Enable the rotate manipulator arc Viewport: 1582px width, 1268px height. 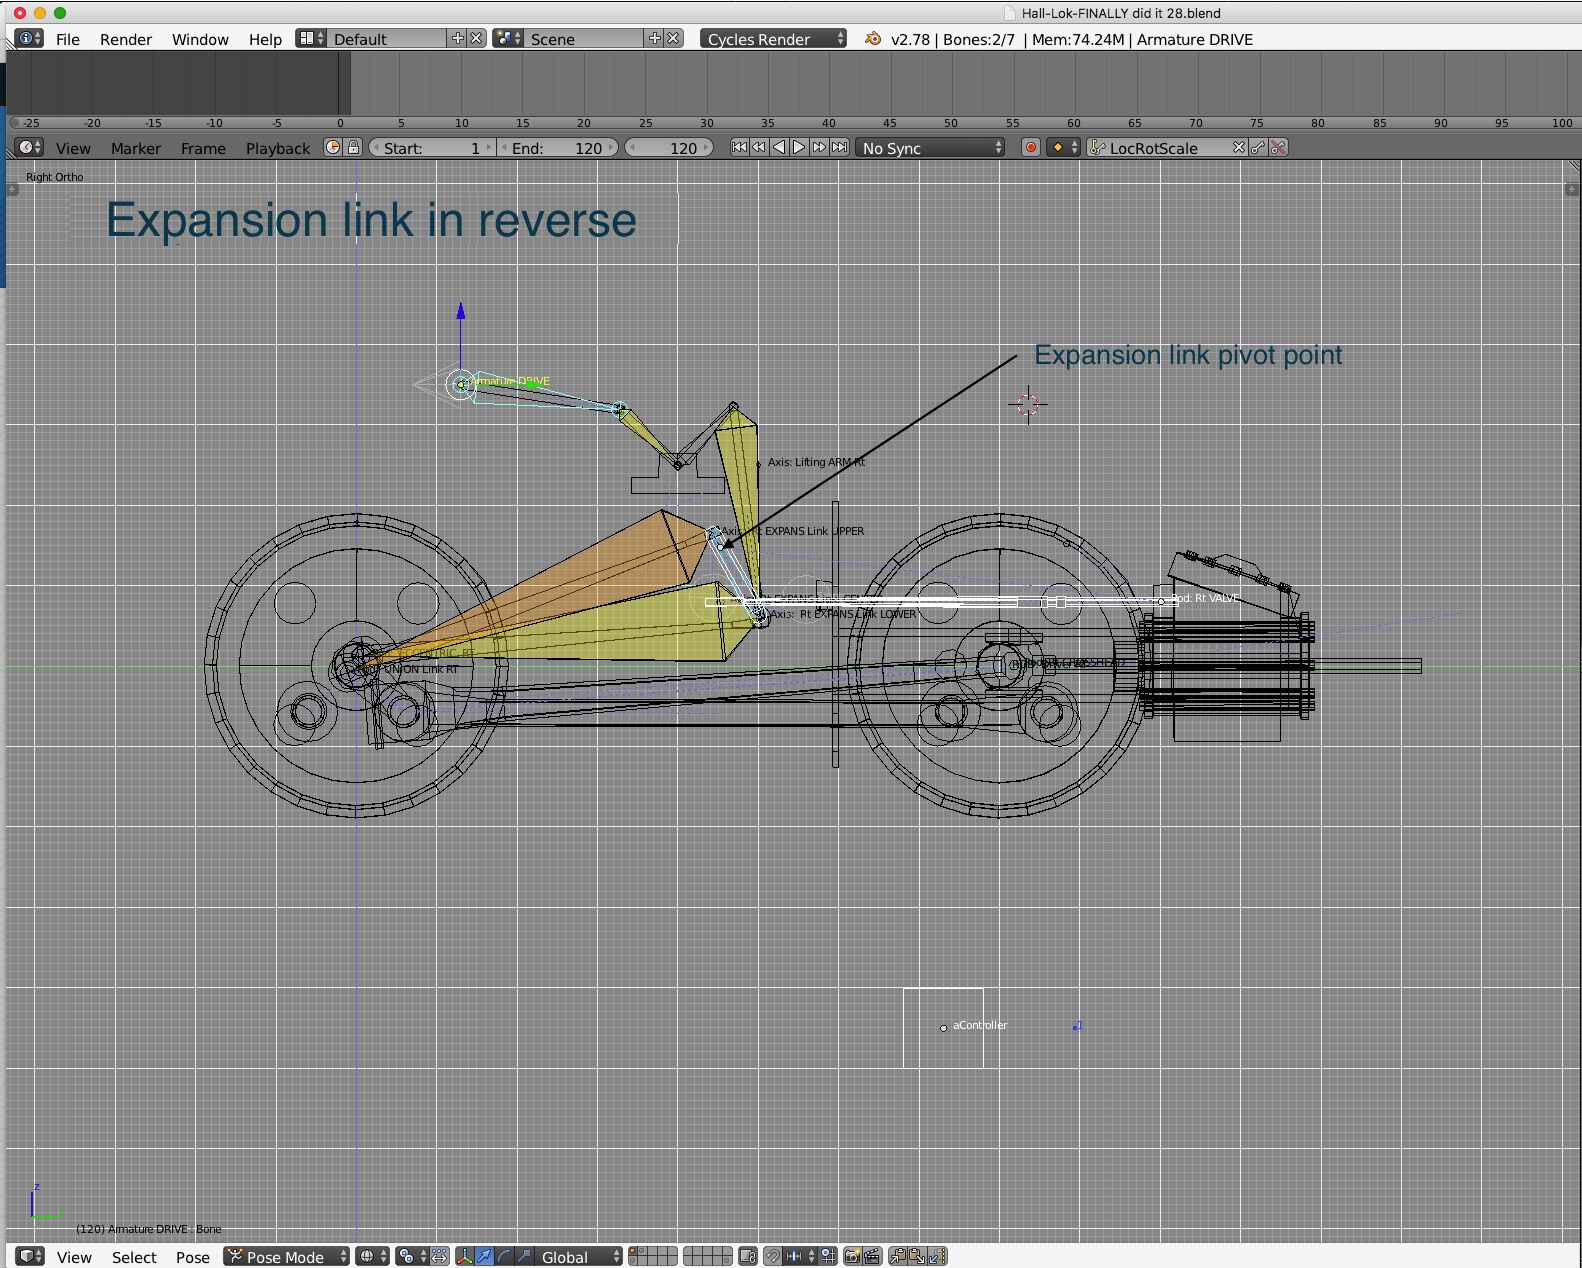pos(504,1256)
